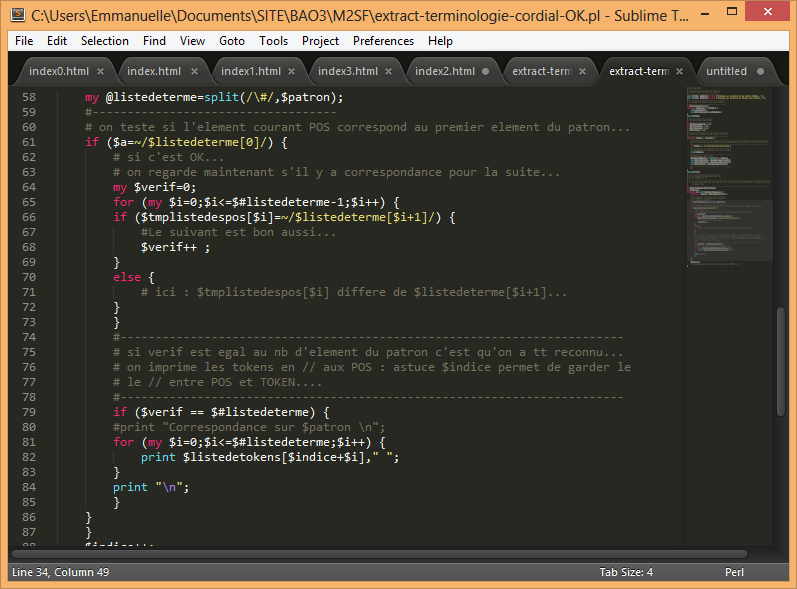This screenshot has height=589, width=797.
Task: Switch to the first extract-term tab
Action: [x=542, y=72]
